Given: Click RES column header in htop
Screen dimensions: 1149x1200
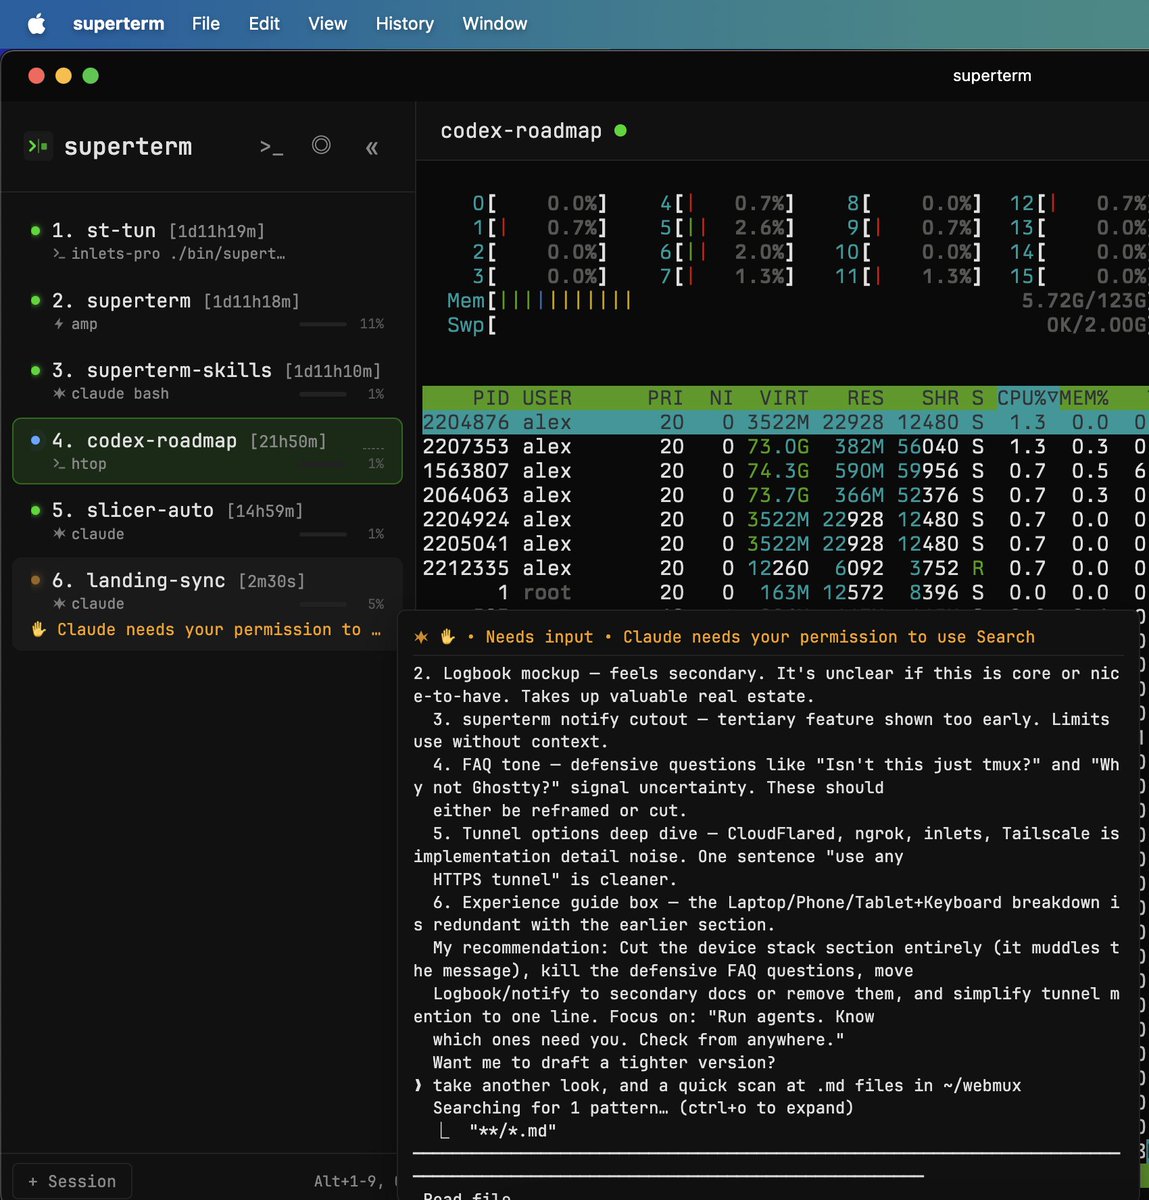Looking at the screenshot, I should pos(865,398).
